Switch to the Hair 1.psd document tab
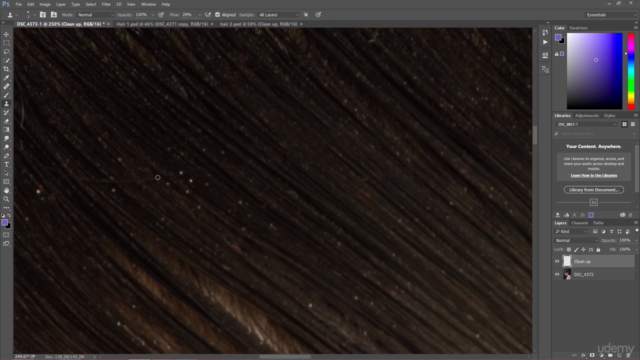 pyautogui.click(x=162, y=24)
